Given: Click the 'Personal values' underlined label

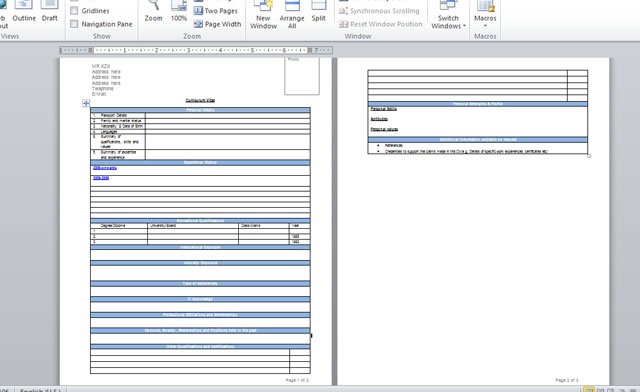Looking at the screenshot, I should pos(384,129).
